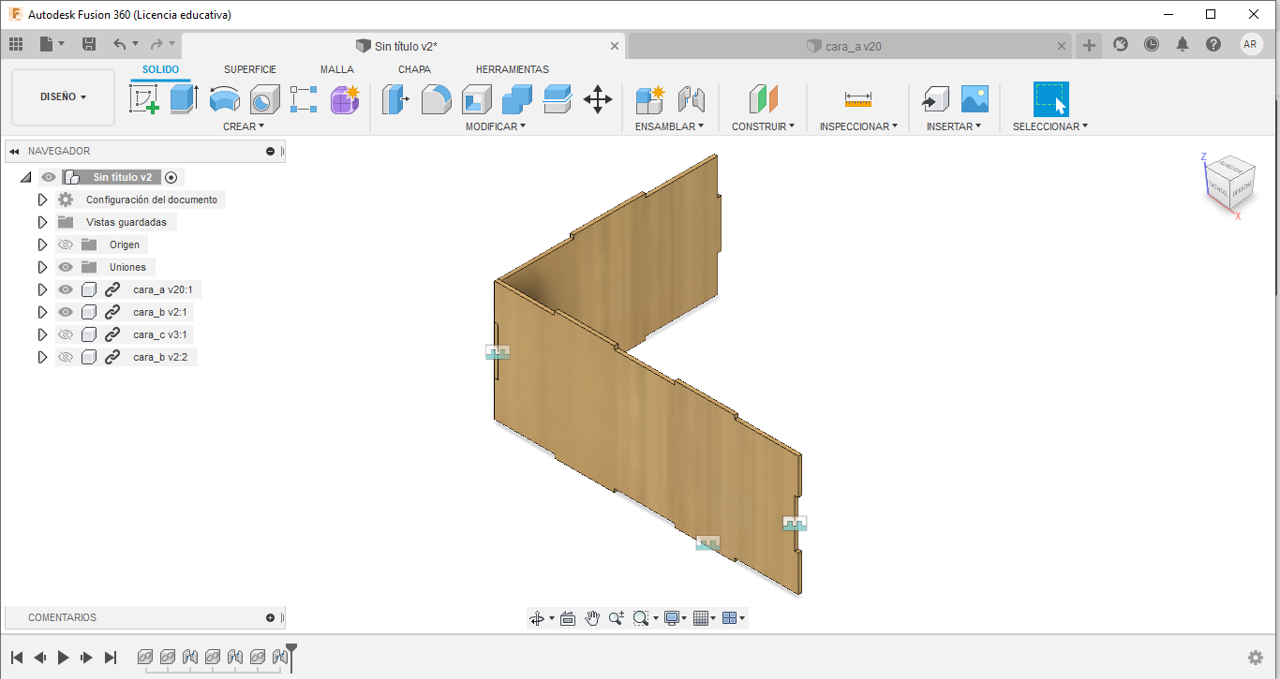
Task: Activate the Move/Copy tool
Action: (597, 99)
